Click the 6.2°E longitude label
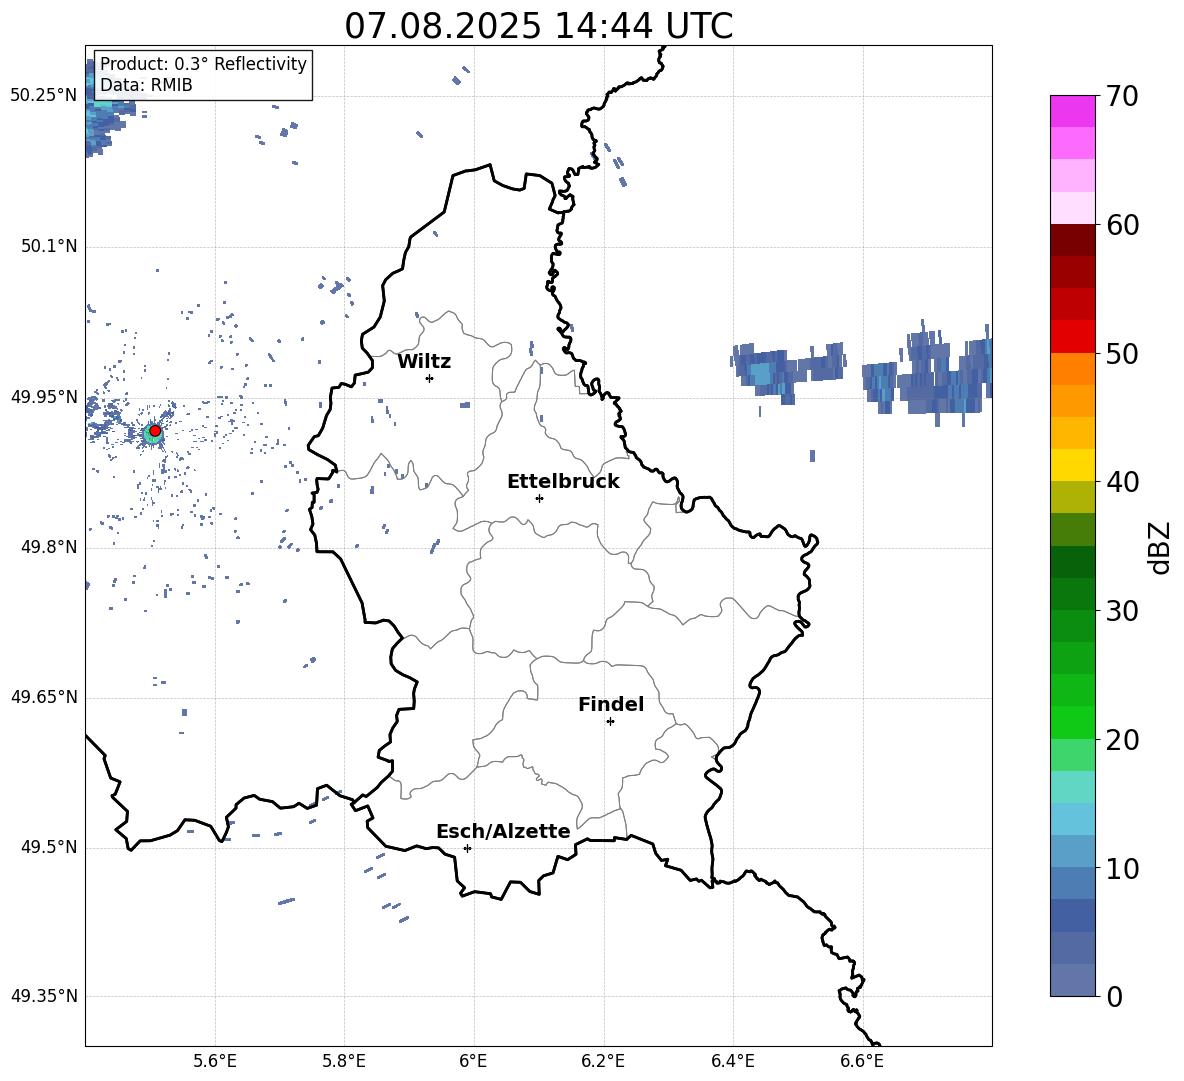This screenshot has height=1081, width=1184. pyautogui.click(x=603, y=1061)
